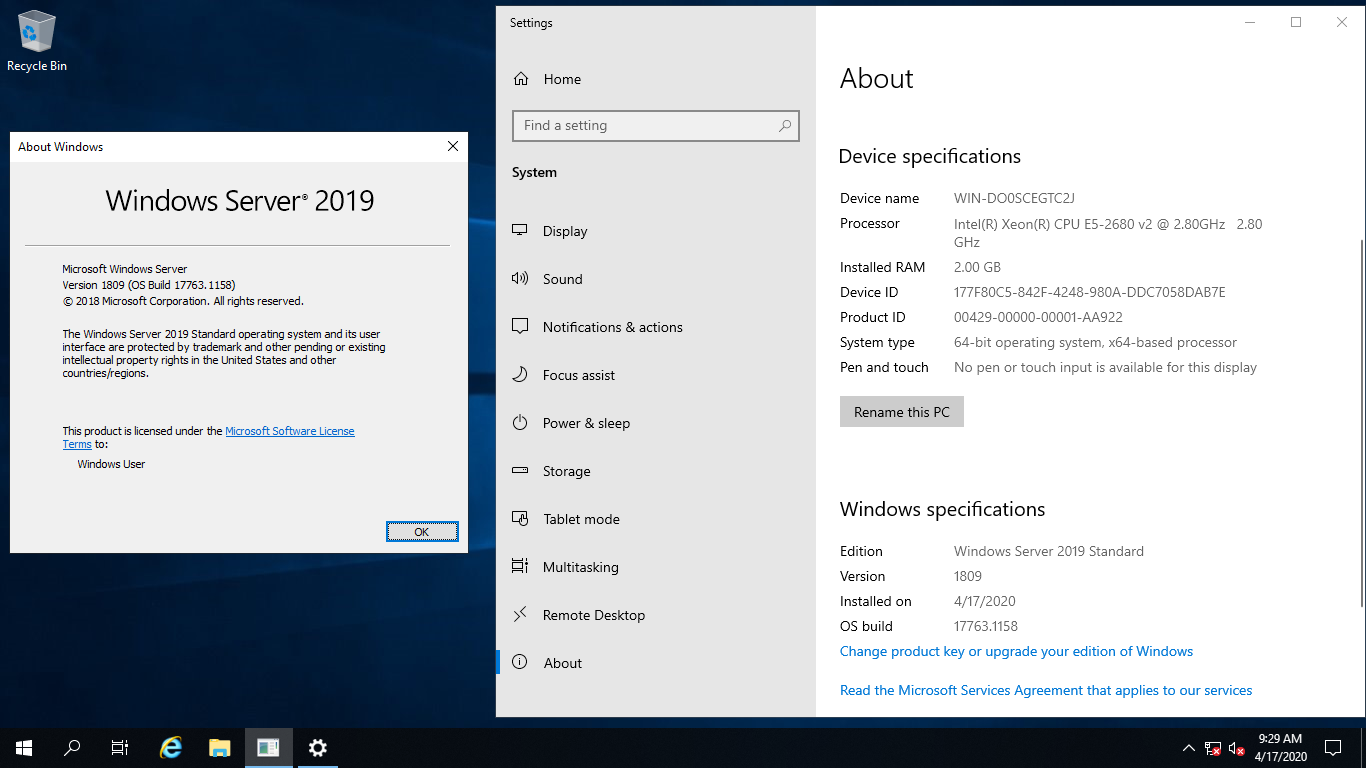Click the Edition value Windows Server 2019 Standard
Screen dimensions: 1366x768
tap(1049, 551)
